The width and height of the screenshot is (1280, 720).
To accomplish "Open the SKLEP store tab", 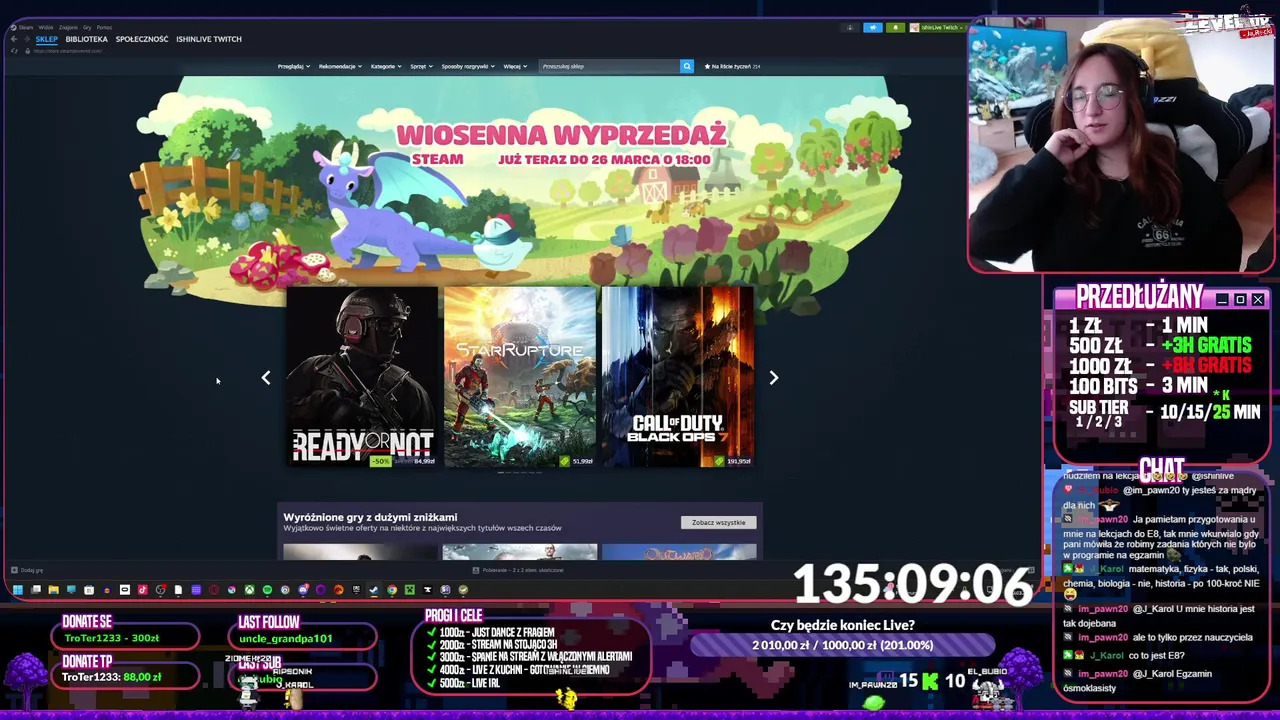I will (47, 39).
